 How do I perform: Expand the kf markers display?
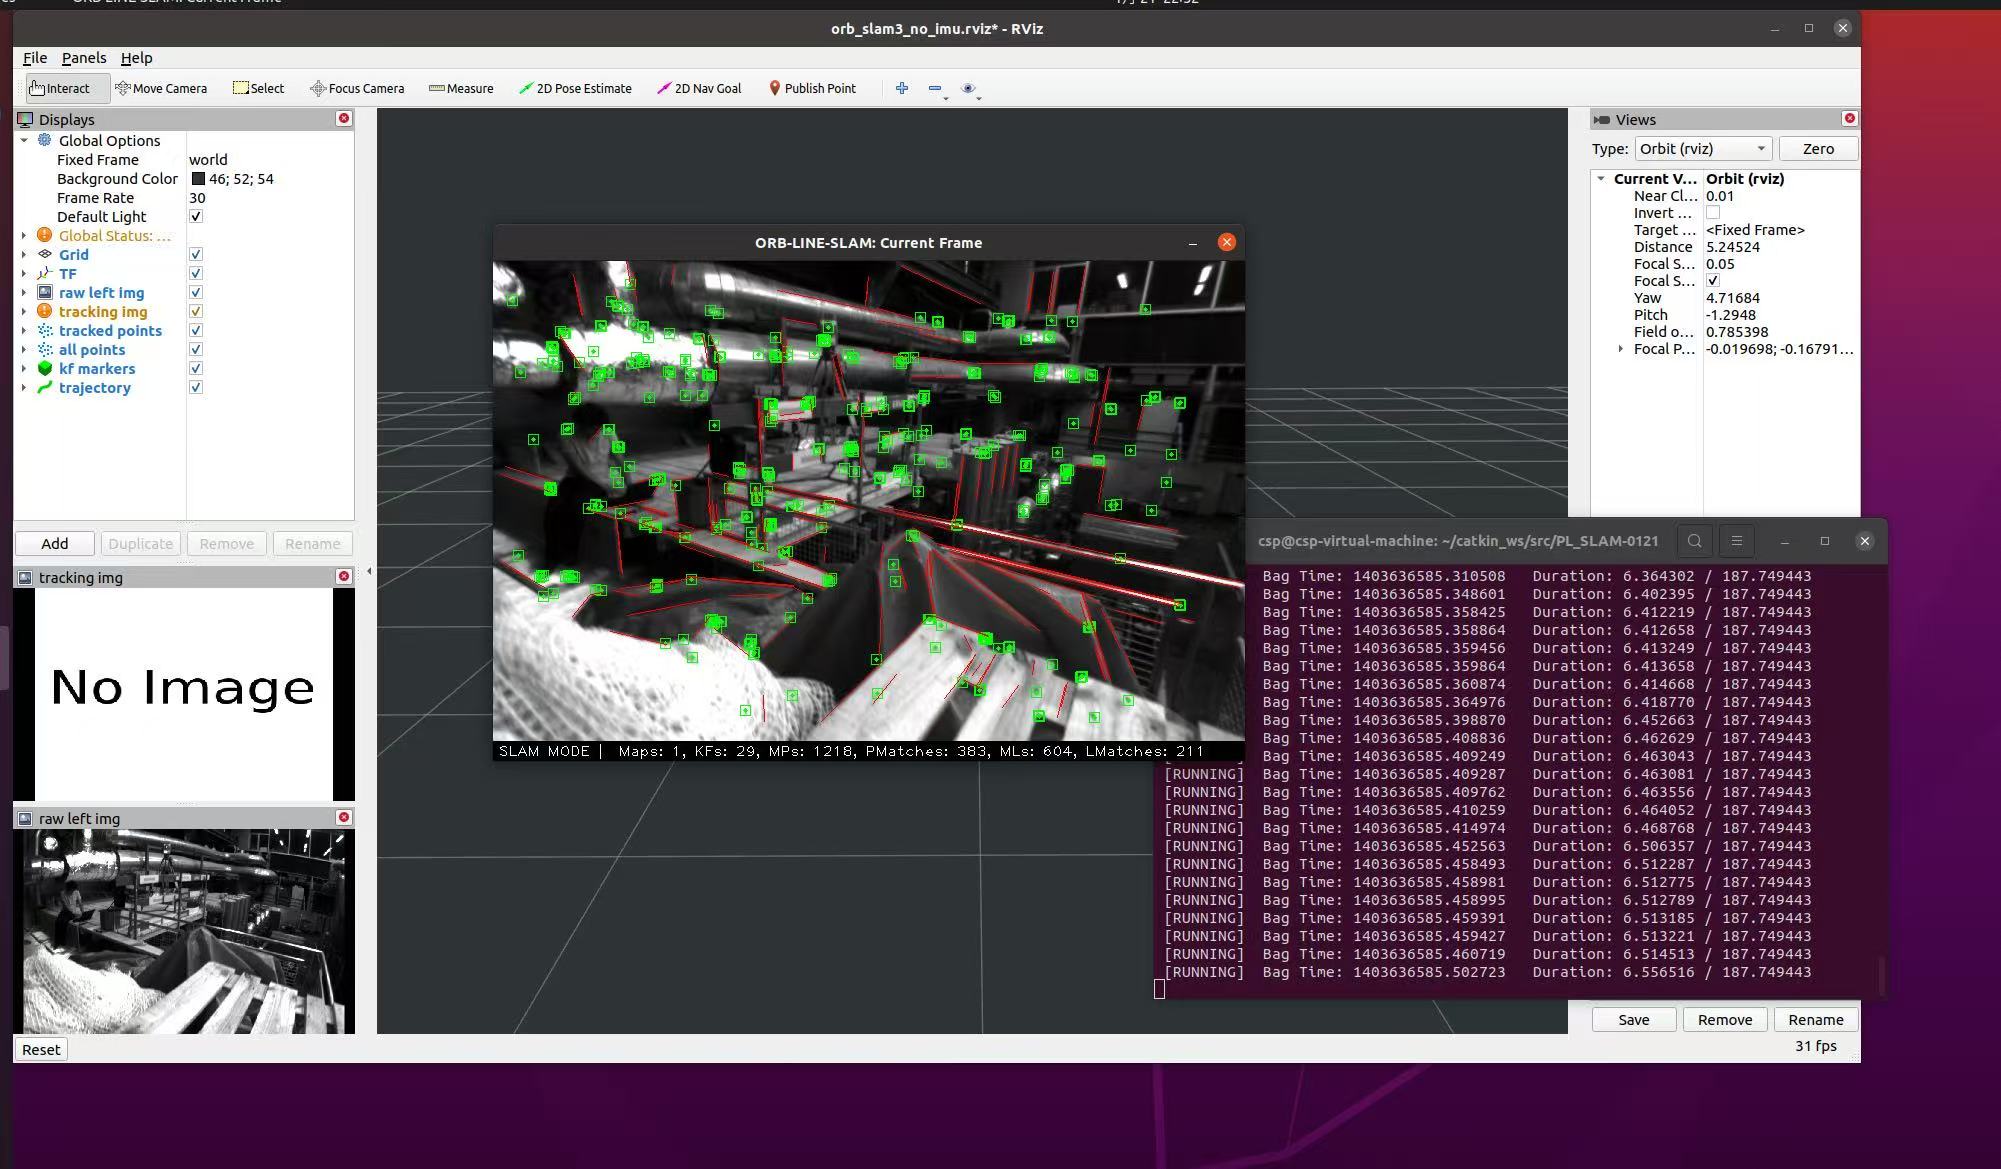click(x=24, y=369)
